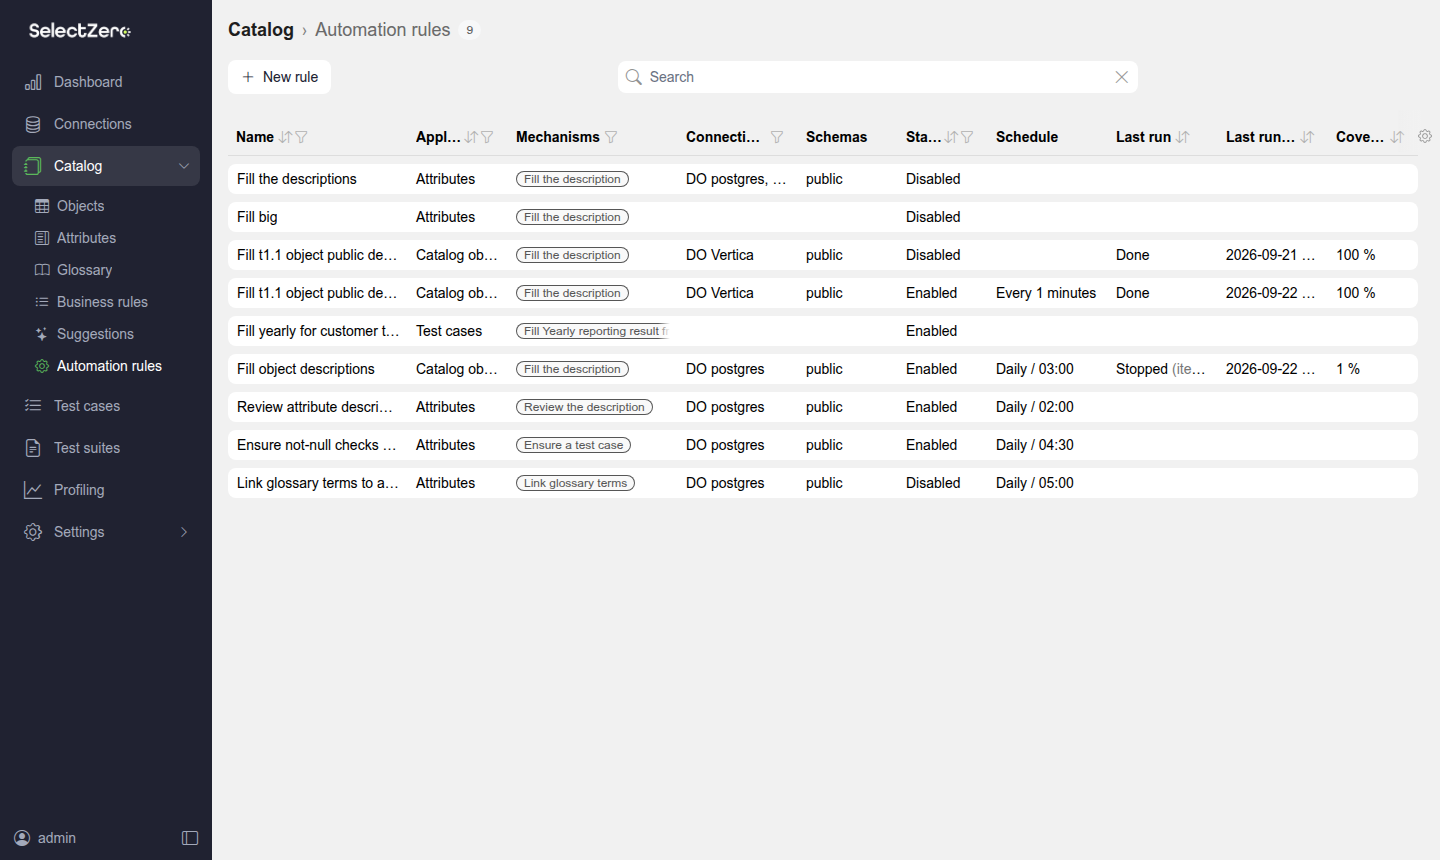Open the Fill the descriptions rule
Screen dimensions: 1440x860
[x=822, y=179]
